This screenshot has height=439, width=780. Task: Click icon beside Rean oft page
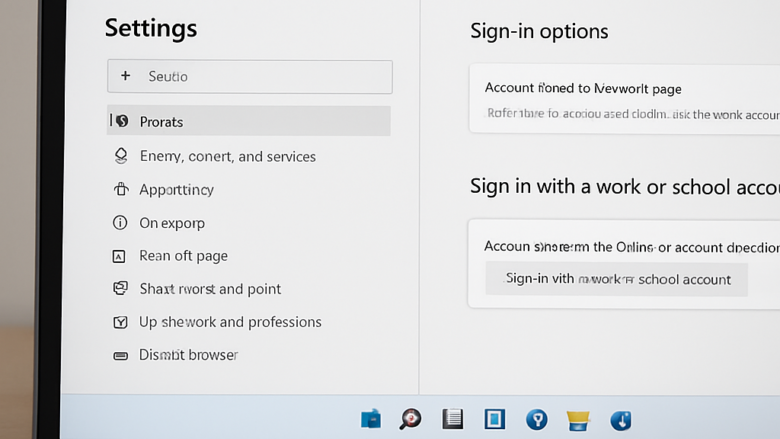[x=119, y=257]
